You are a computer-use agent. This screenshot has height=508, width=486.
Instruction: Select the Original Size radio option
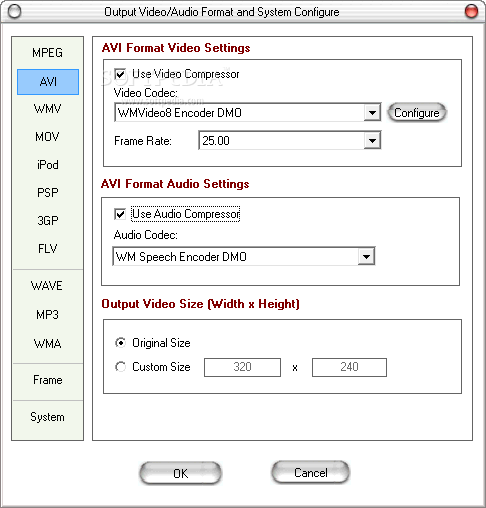(x=120, y=343)
